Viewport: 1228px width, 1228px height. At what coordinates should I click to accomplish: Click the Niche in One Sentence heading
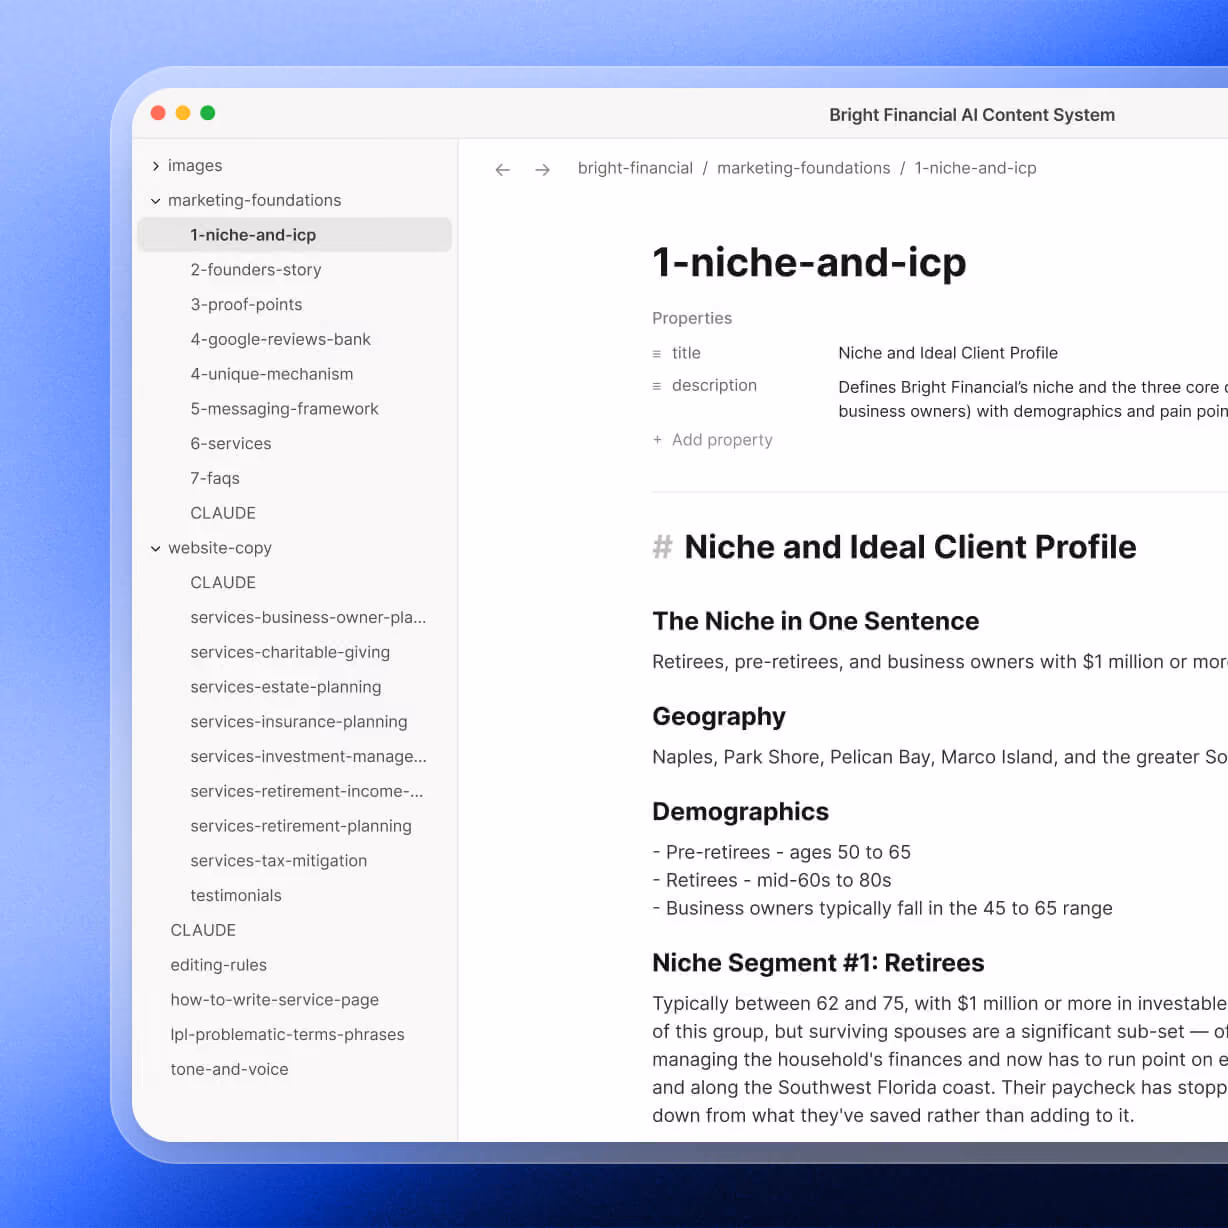click(x=815, y=621)
